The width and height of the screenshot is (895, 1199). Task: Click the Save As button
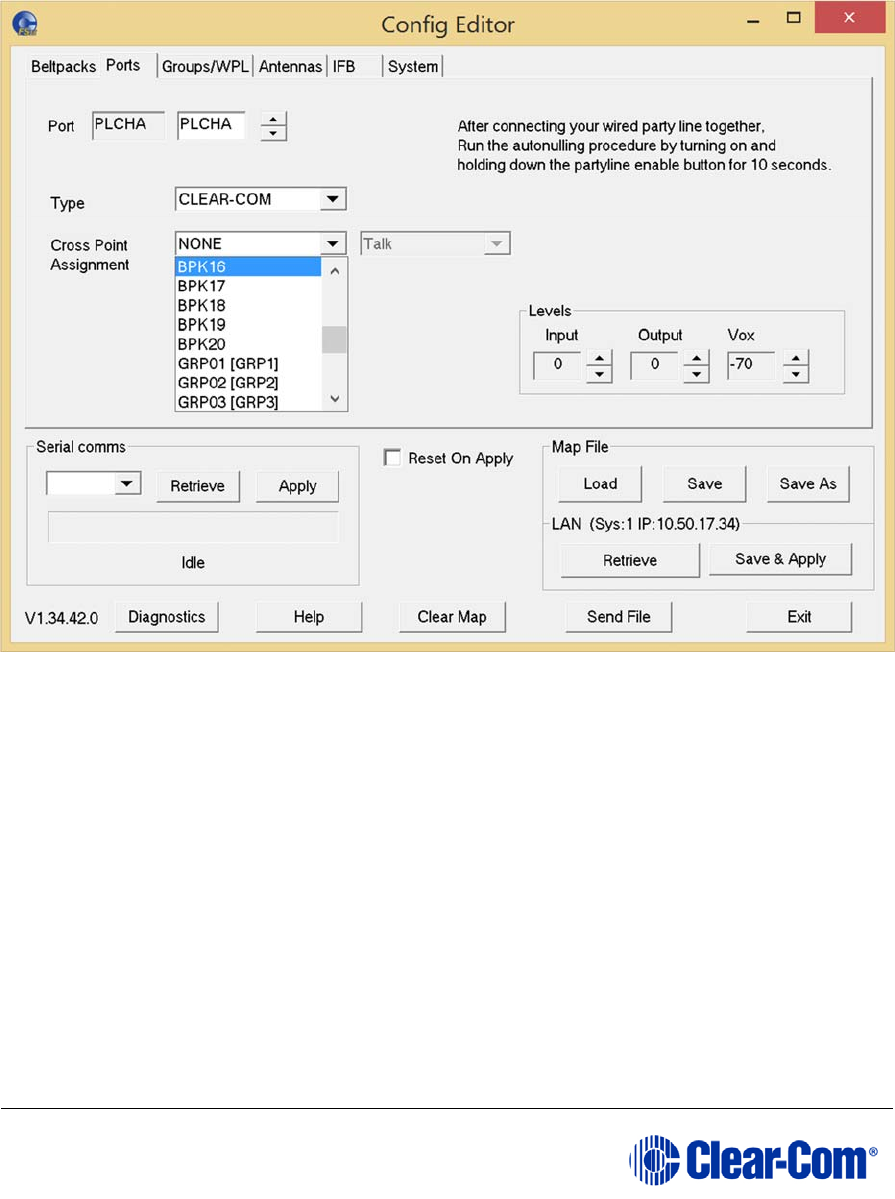(x=808, y=484)
